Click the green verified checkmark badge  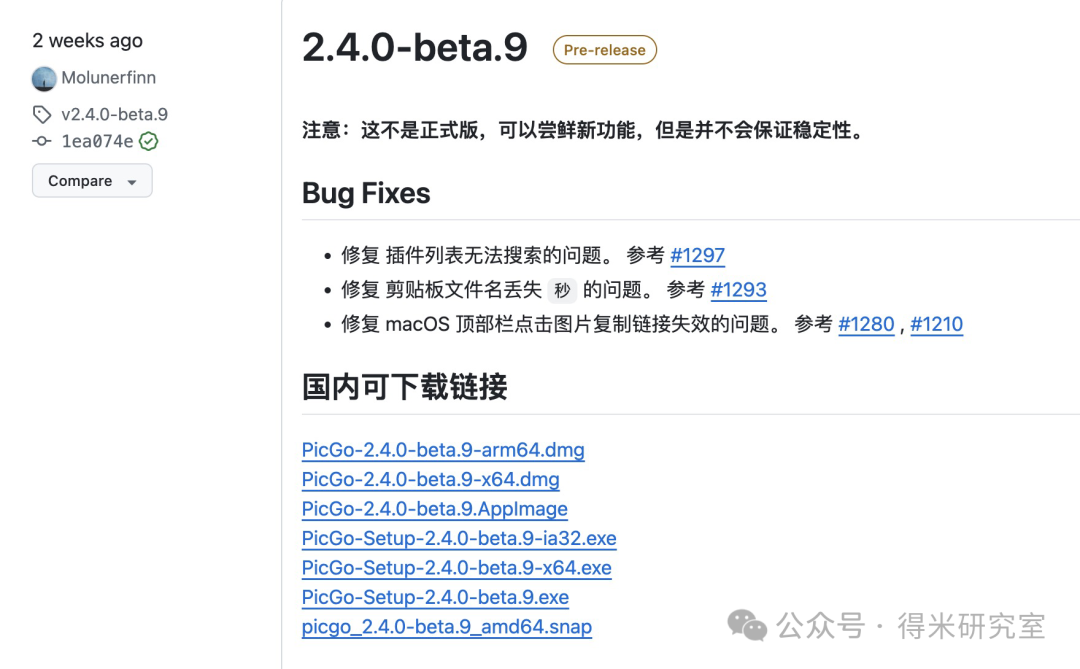pos(148,141)
